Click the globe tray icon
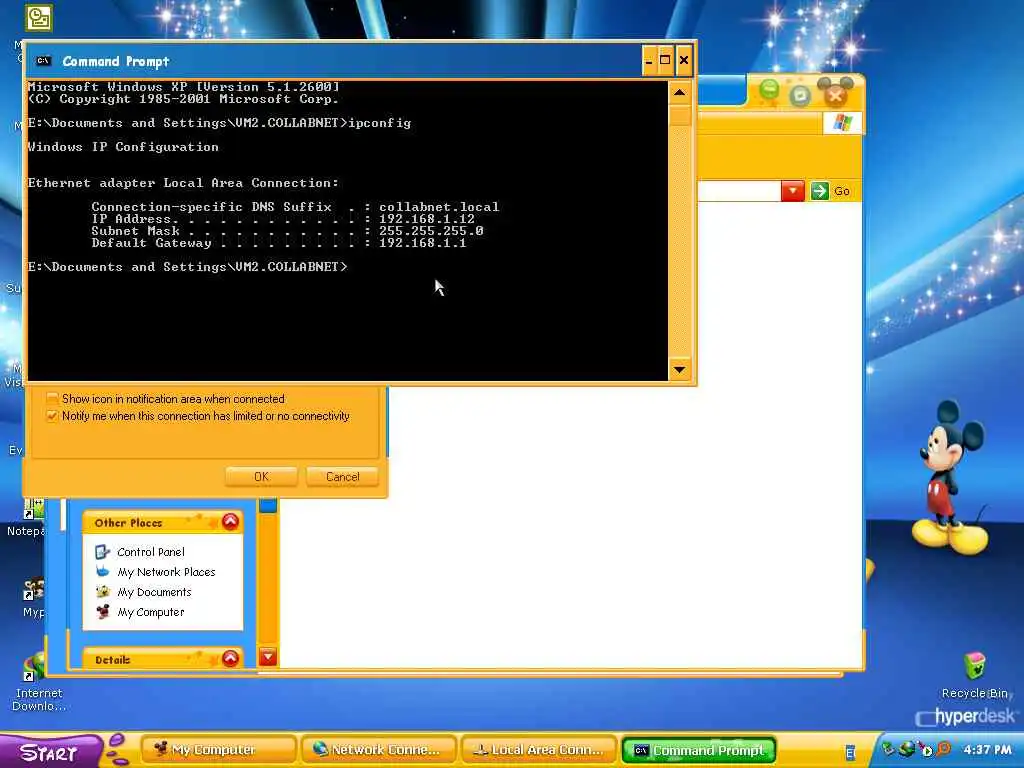The width and height of the screenshot is (1024, 768). pyautogui.click(x=906, y=748)
